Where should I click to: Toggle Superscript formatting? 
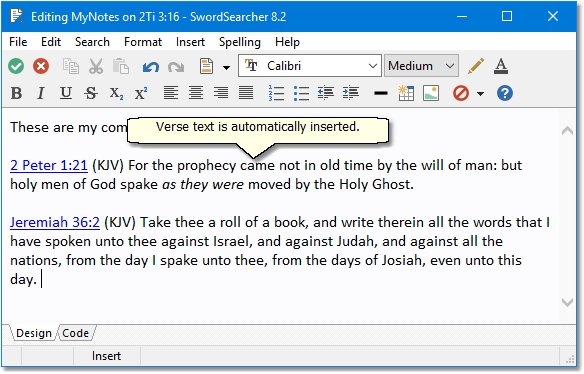(141, 93)
